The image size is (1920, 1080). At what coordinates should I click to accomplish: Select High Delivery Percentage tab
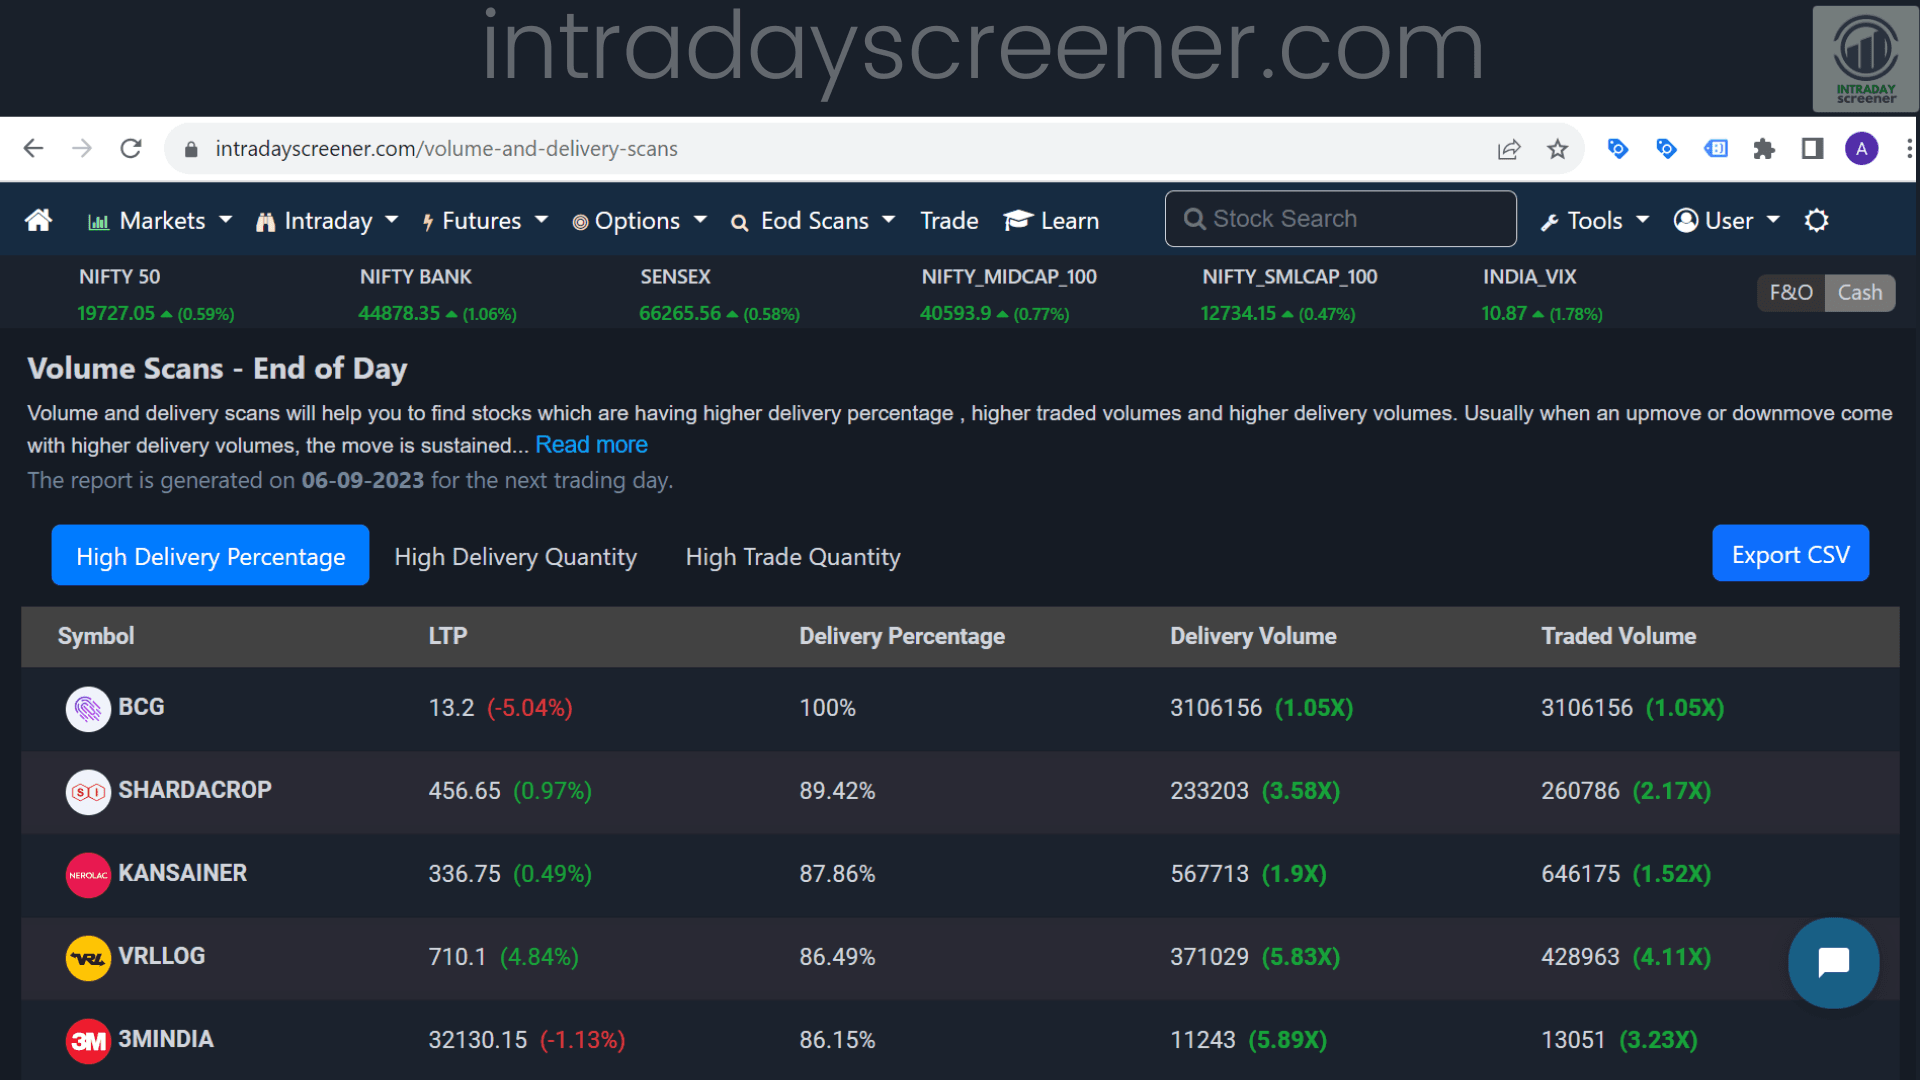[x=210, y=555]
